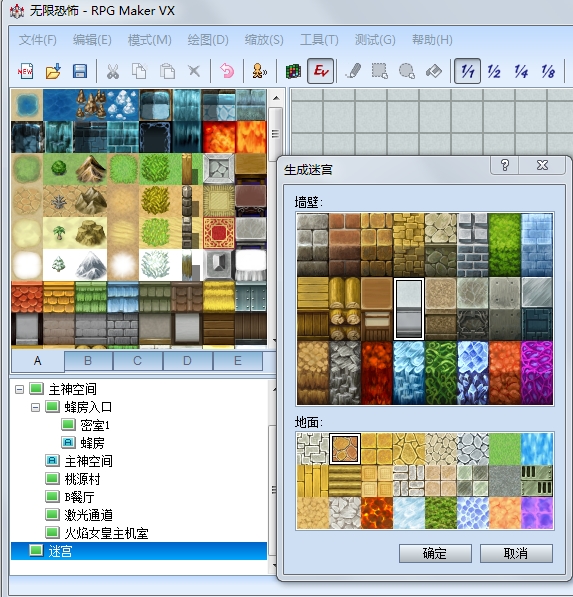Open the 绘图(D) menu
Image resolution: width=573 pixels, height=597 pixels.
coord(208,40)
